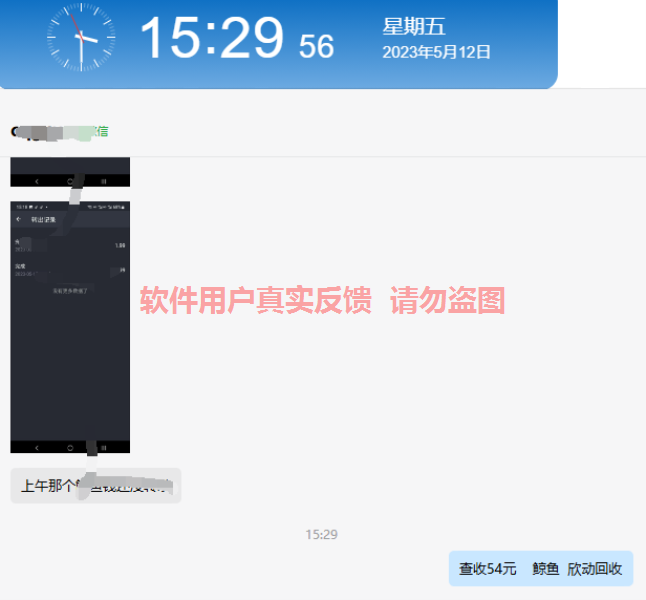The height and width of the screenshot is (600, 646).
Task: Click the pink watermark 软件用户真实反馈 请勿盗图
Action: [322, 300]
